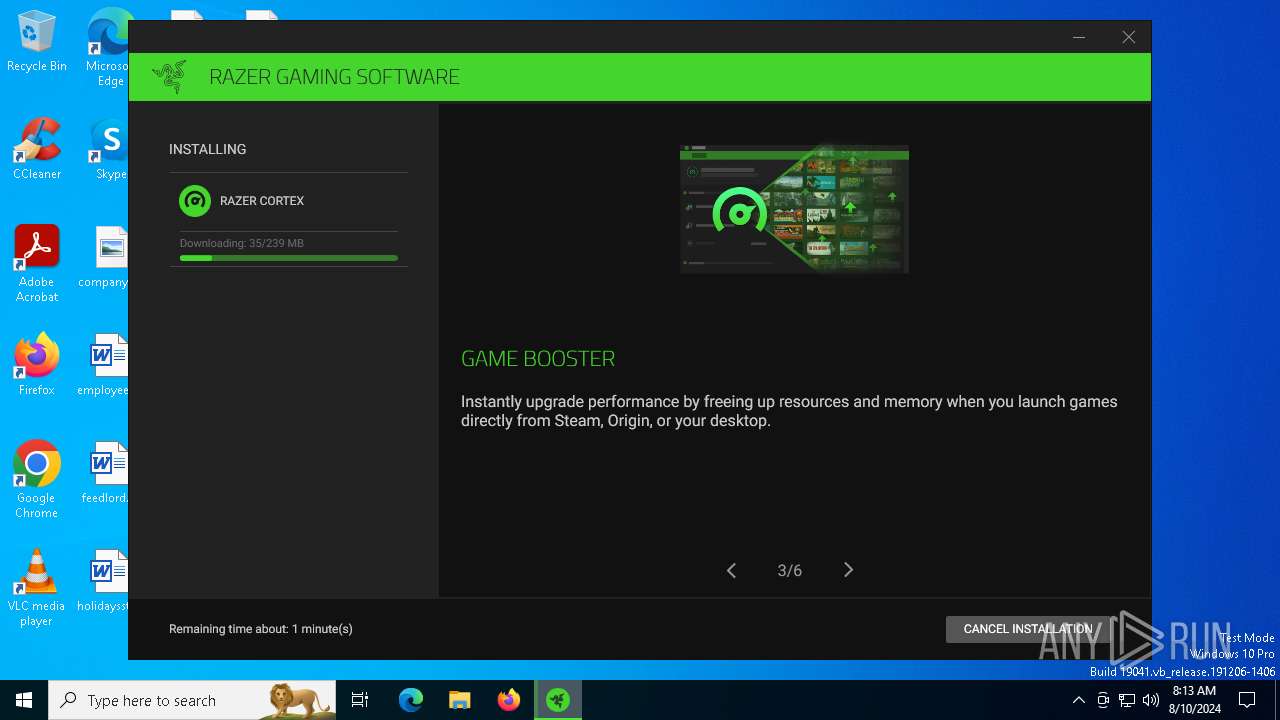Show hidden system tray icons
The image size is (1280, 720).
(x=1078, y=700)
